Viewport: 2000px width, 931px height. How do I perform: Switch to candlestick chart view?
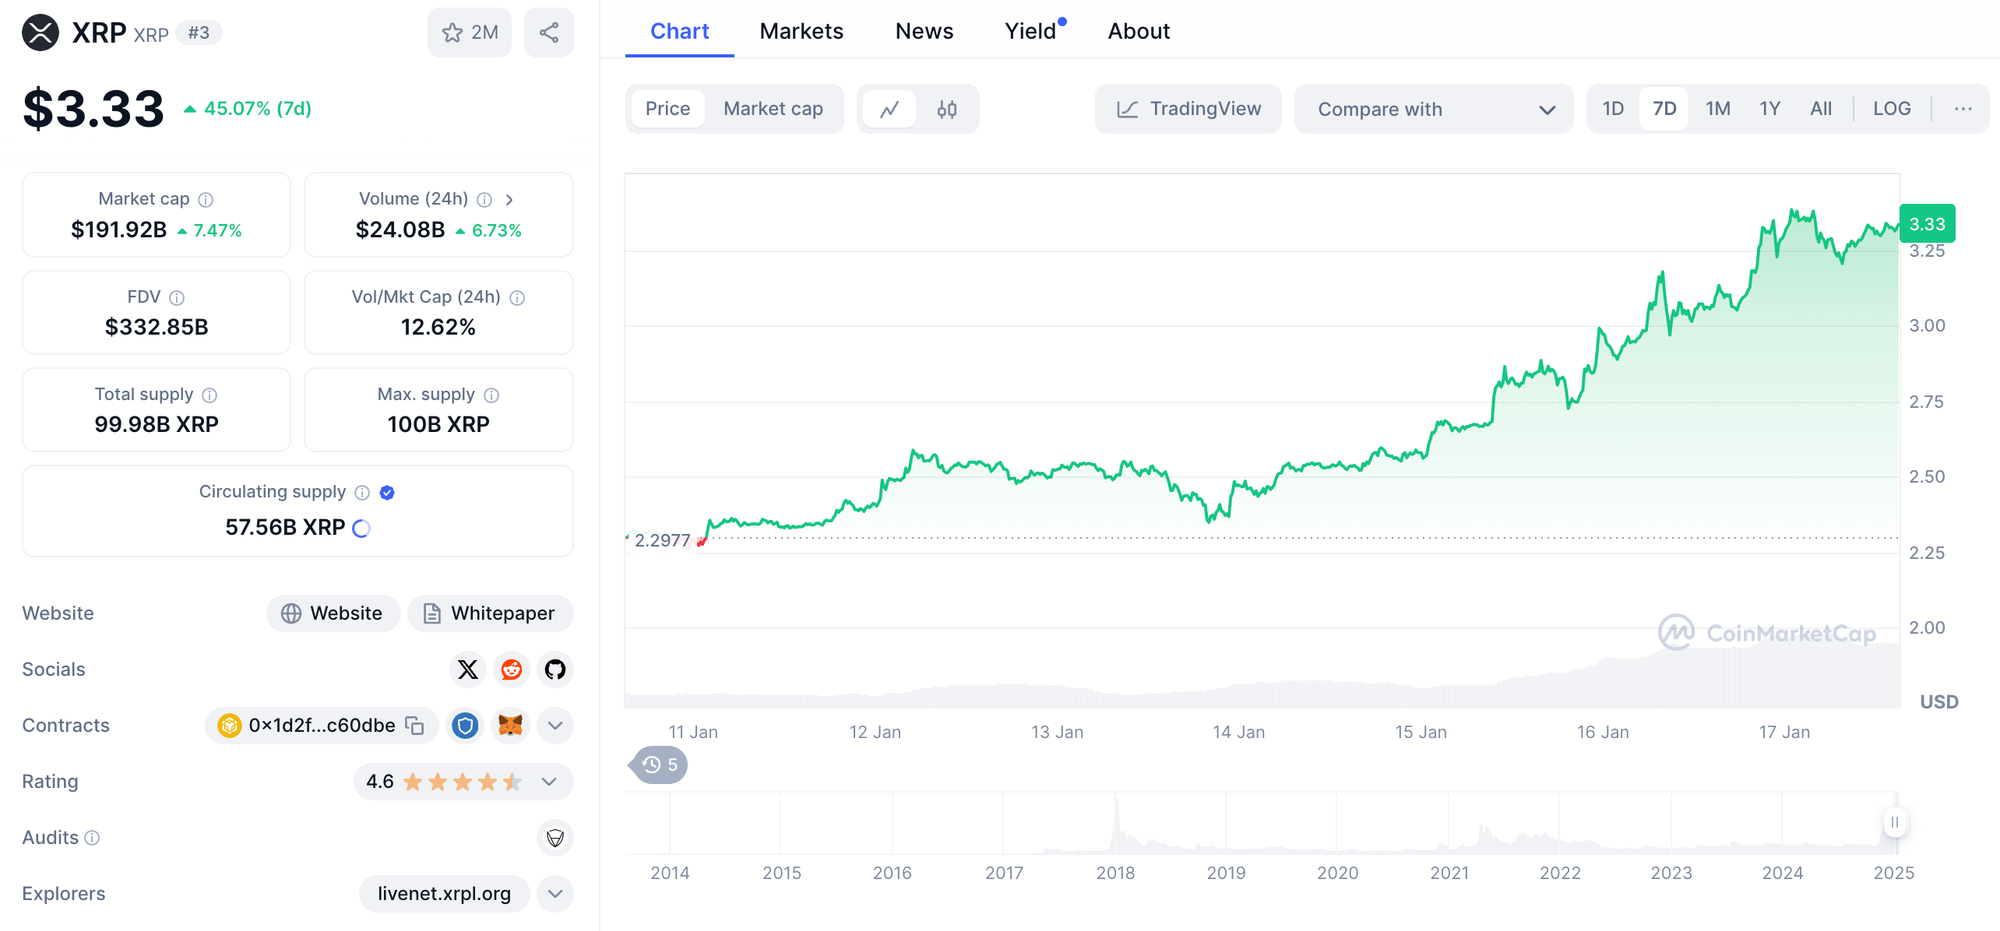coord(947,109)
